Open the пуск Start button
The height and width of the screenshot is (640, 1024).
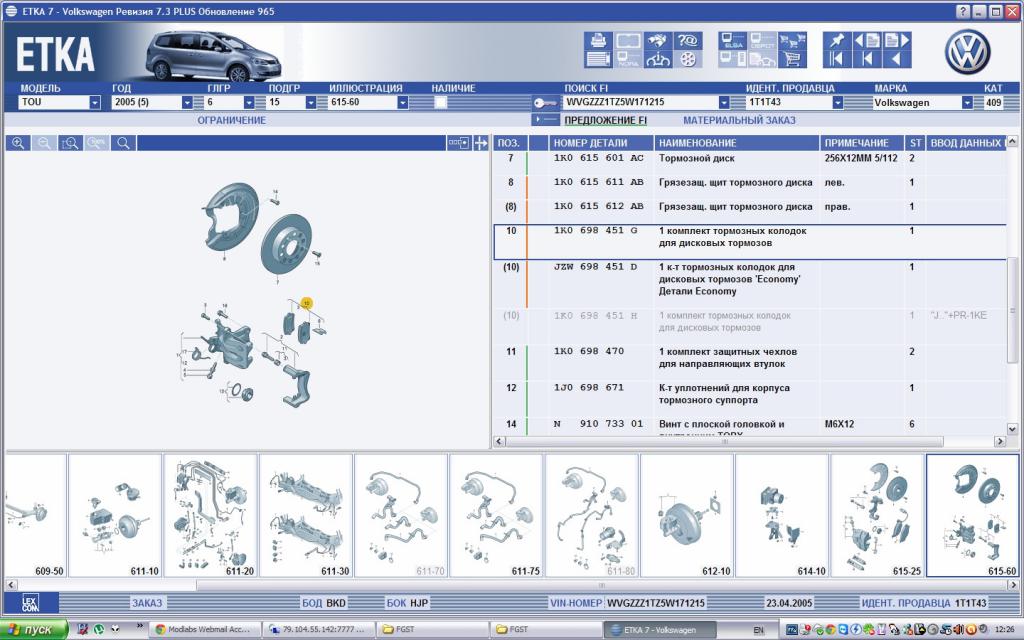click(33, 630)
